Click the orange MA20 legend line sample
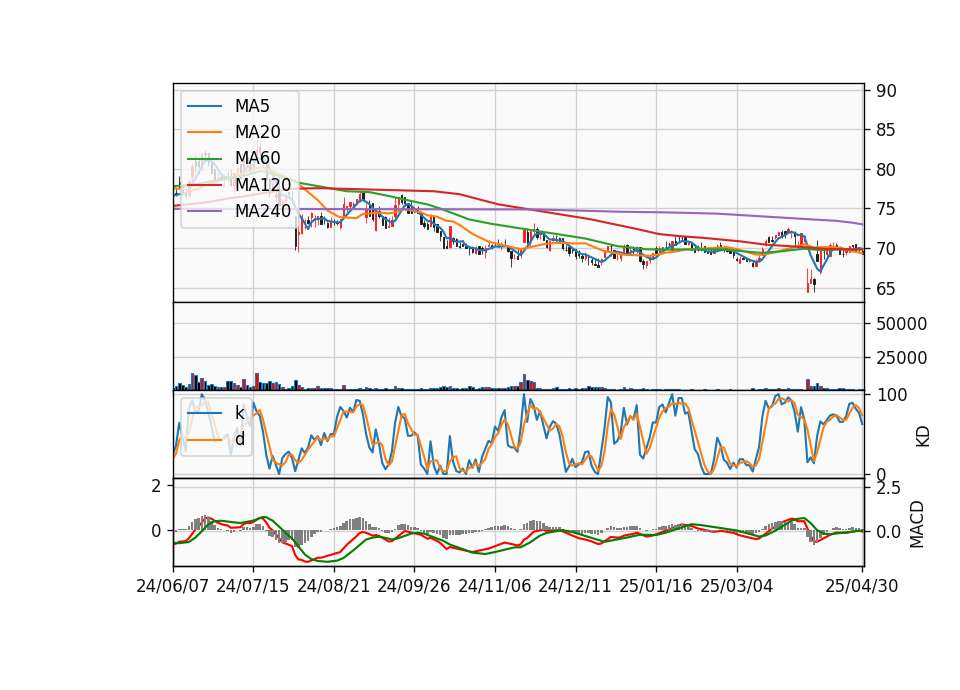 pyautogui.click(x=204, y=132)
